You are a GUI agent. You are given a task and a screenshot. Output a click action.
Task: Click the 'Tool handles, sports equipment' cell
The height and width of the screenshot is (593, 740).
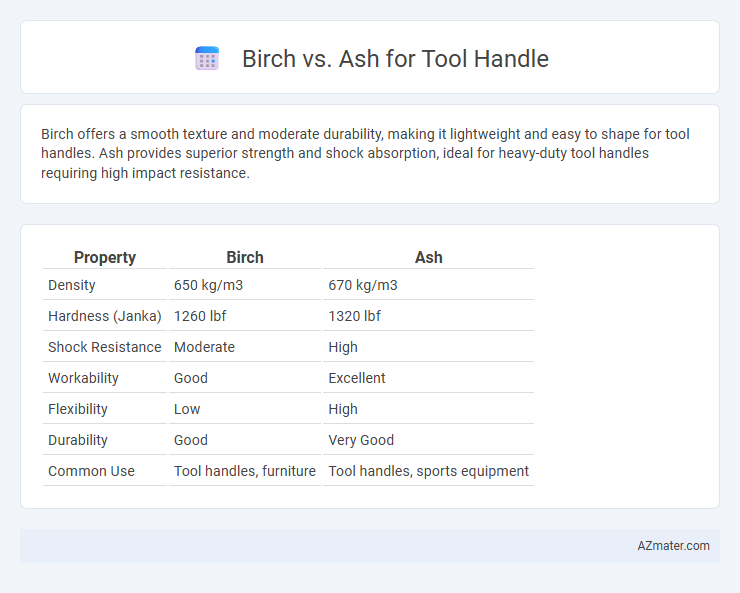click(429, 471)
